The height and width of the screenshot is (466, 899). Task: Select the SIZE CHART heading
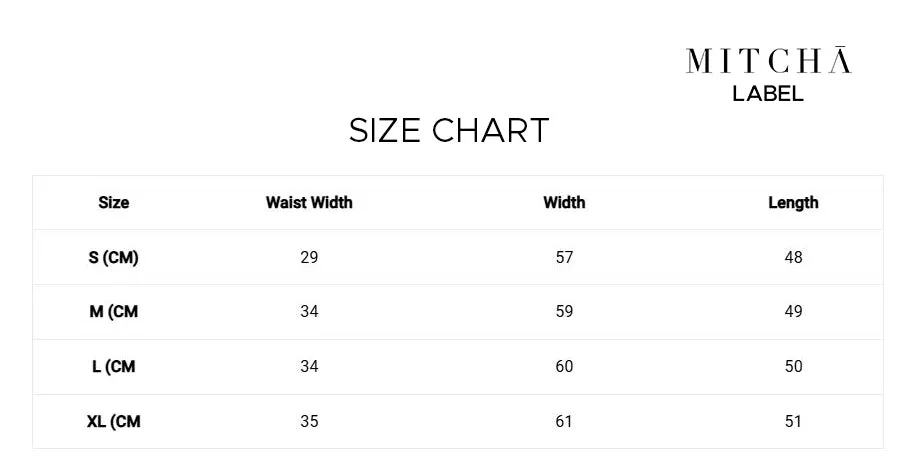tap(449, 131)
